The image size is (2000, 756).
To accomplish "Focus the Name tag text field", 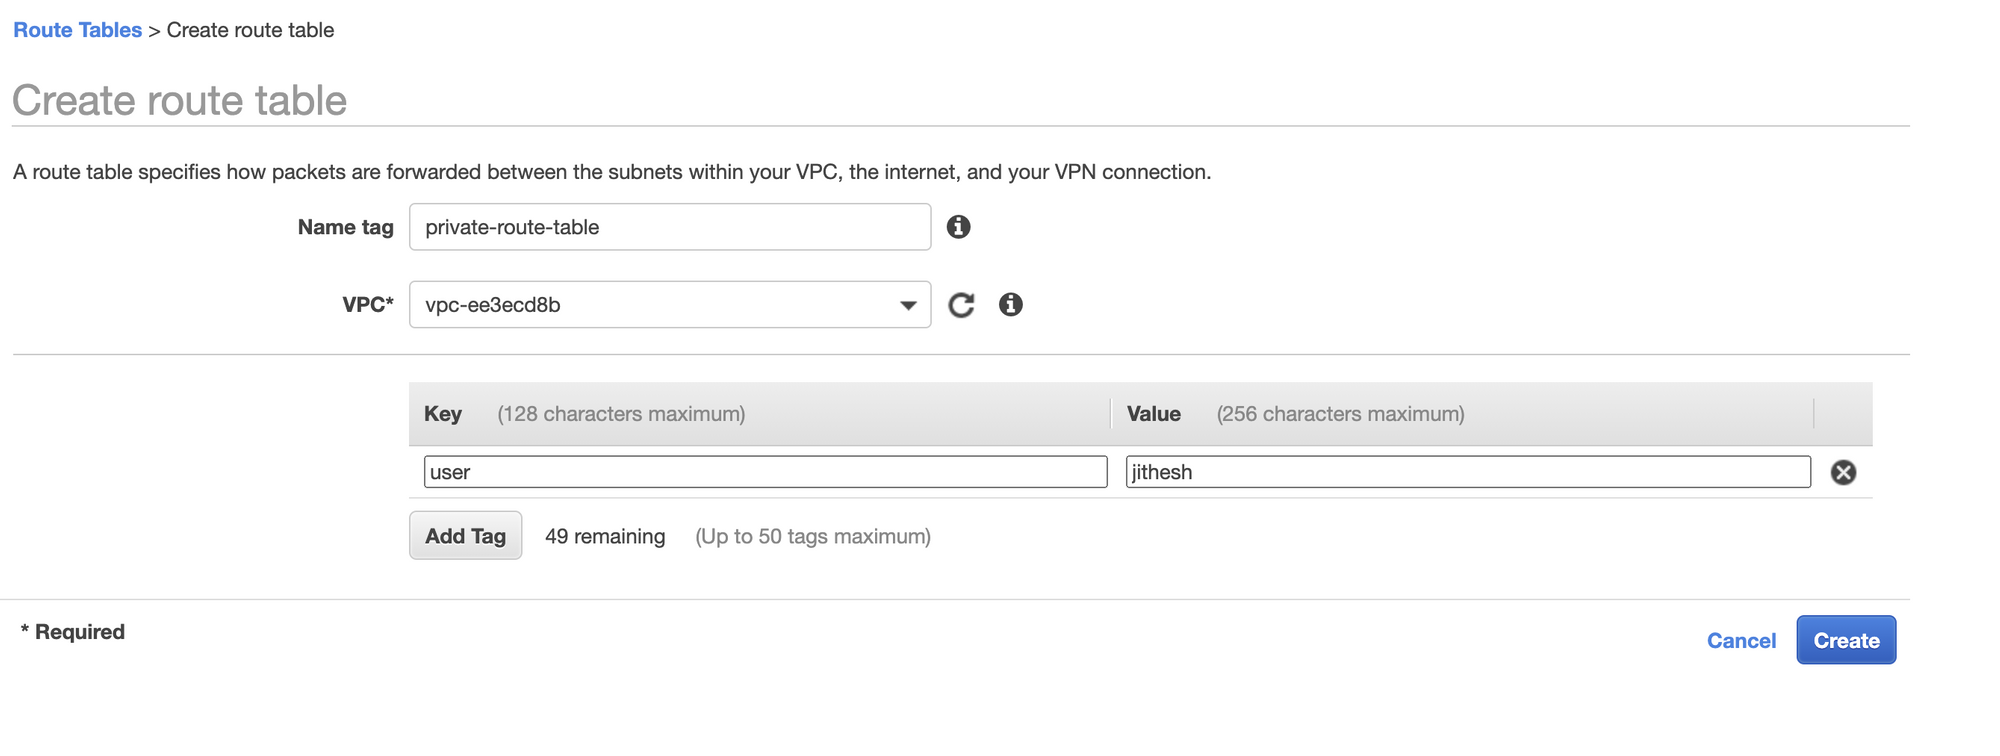I will click(x=670, y=227).
